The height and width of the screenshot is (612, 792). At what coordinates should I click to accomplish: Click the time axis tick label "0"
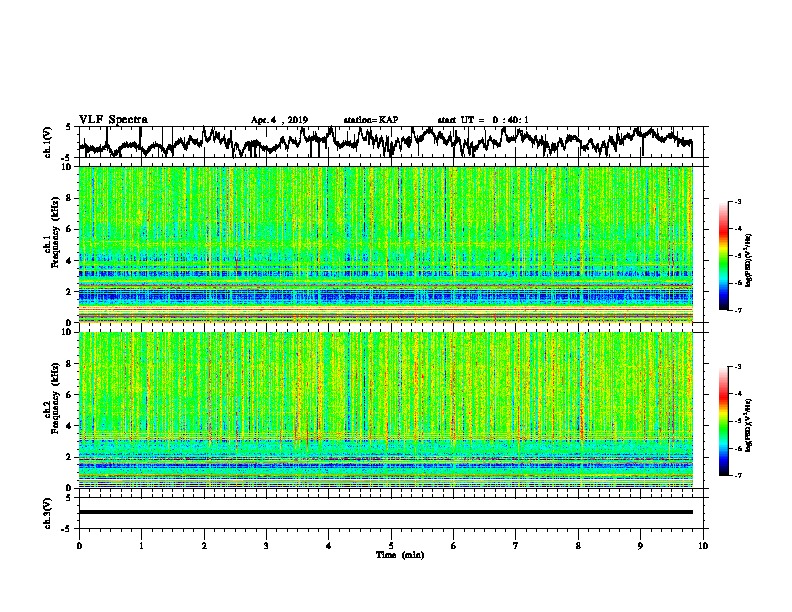[79, 546]
